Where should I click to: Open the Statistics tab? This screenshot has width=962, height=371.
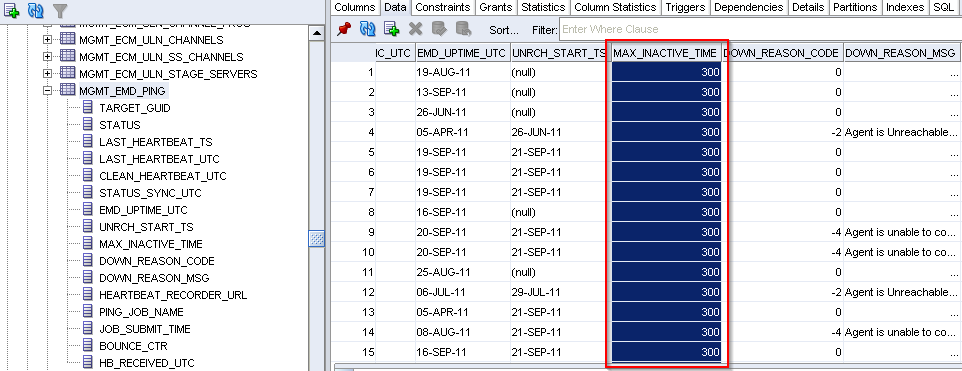543,7
